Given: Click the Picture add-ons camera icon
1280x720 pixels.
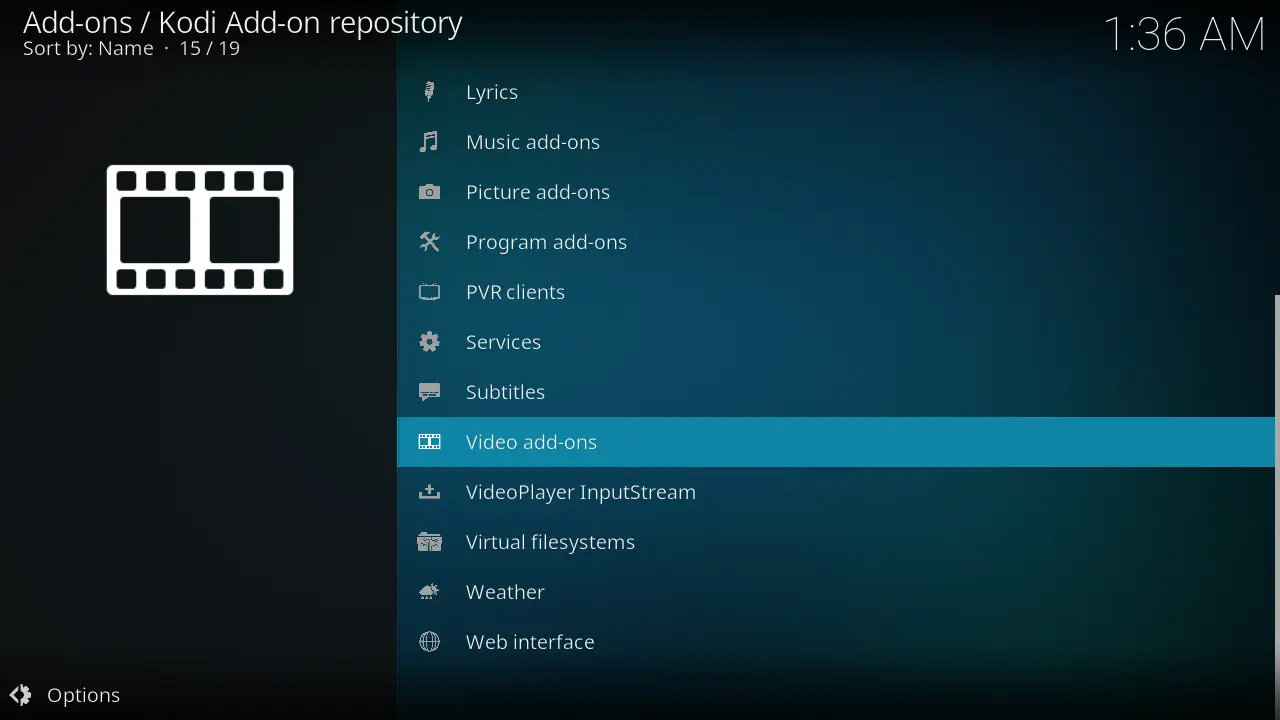Looking at the screenshot, I should tap(430, 192).
